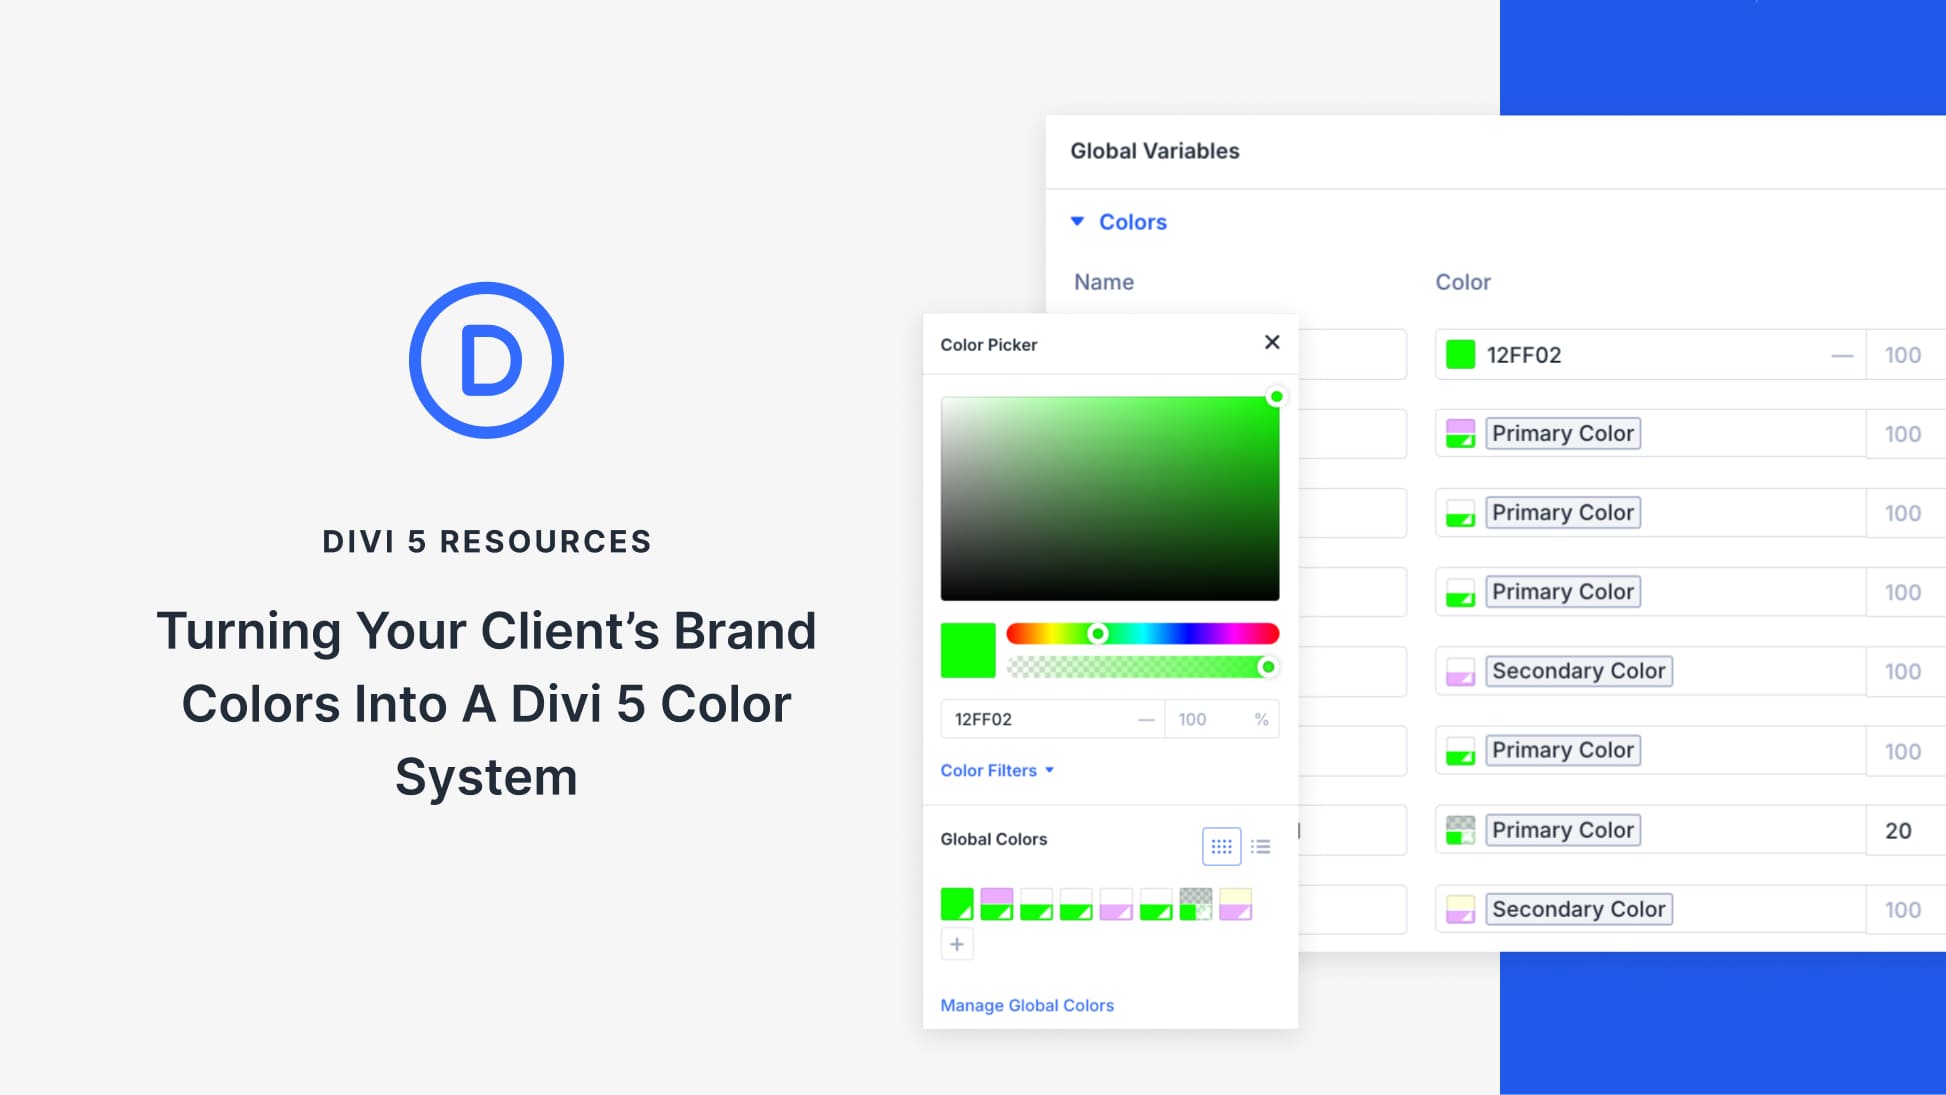This screenshot has height=1095, width=1946.
Task: Close the Color Picker panel
Action: click(1271, 342)
